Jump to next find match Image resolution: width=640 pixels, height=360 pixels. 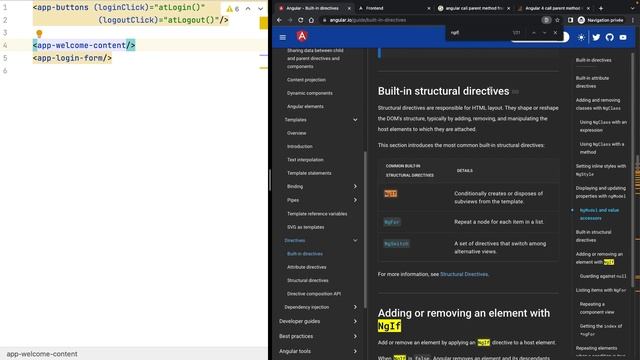point(544,33)
